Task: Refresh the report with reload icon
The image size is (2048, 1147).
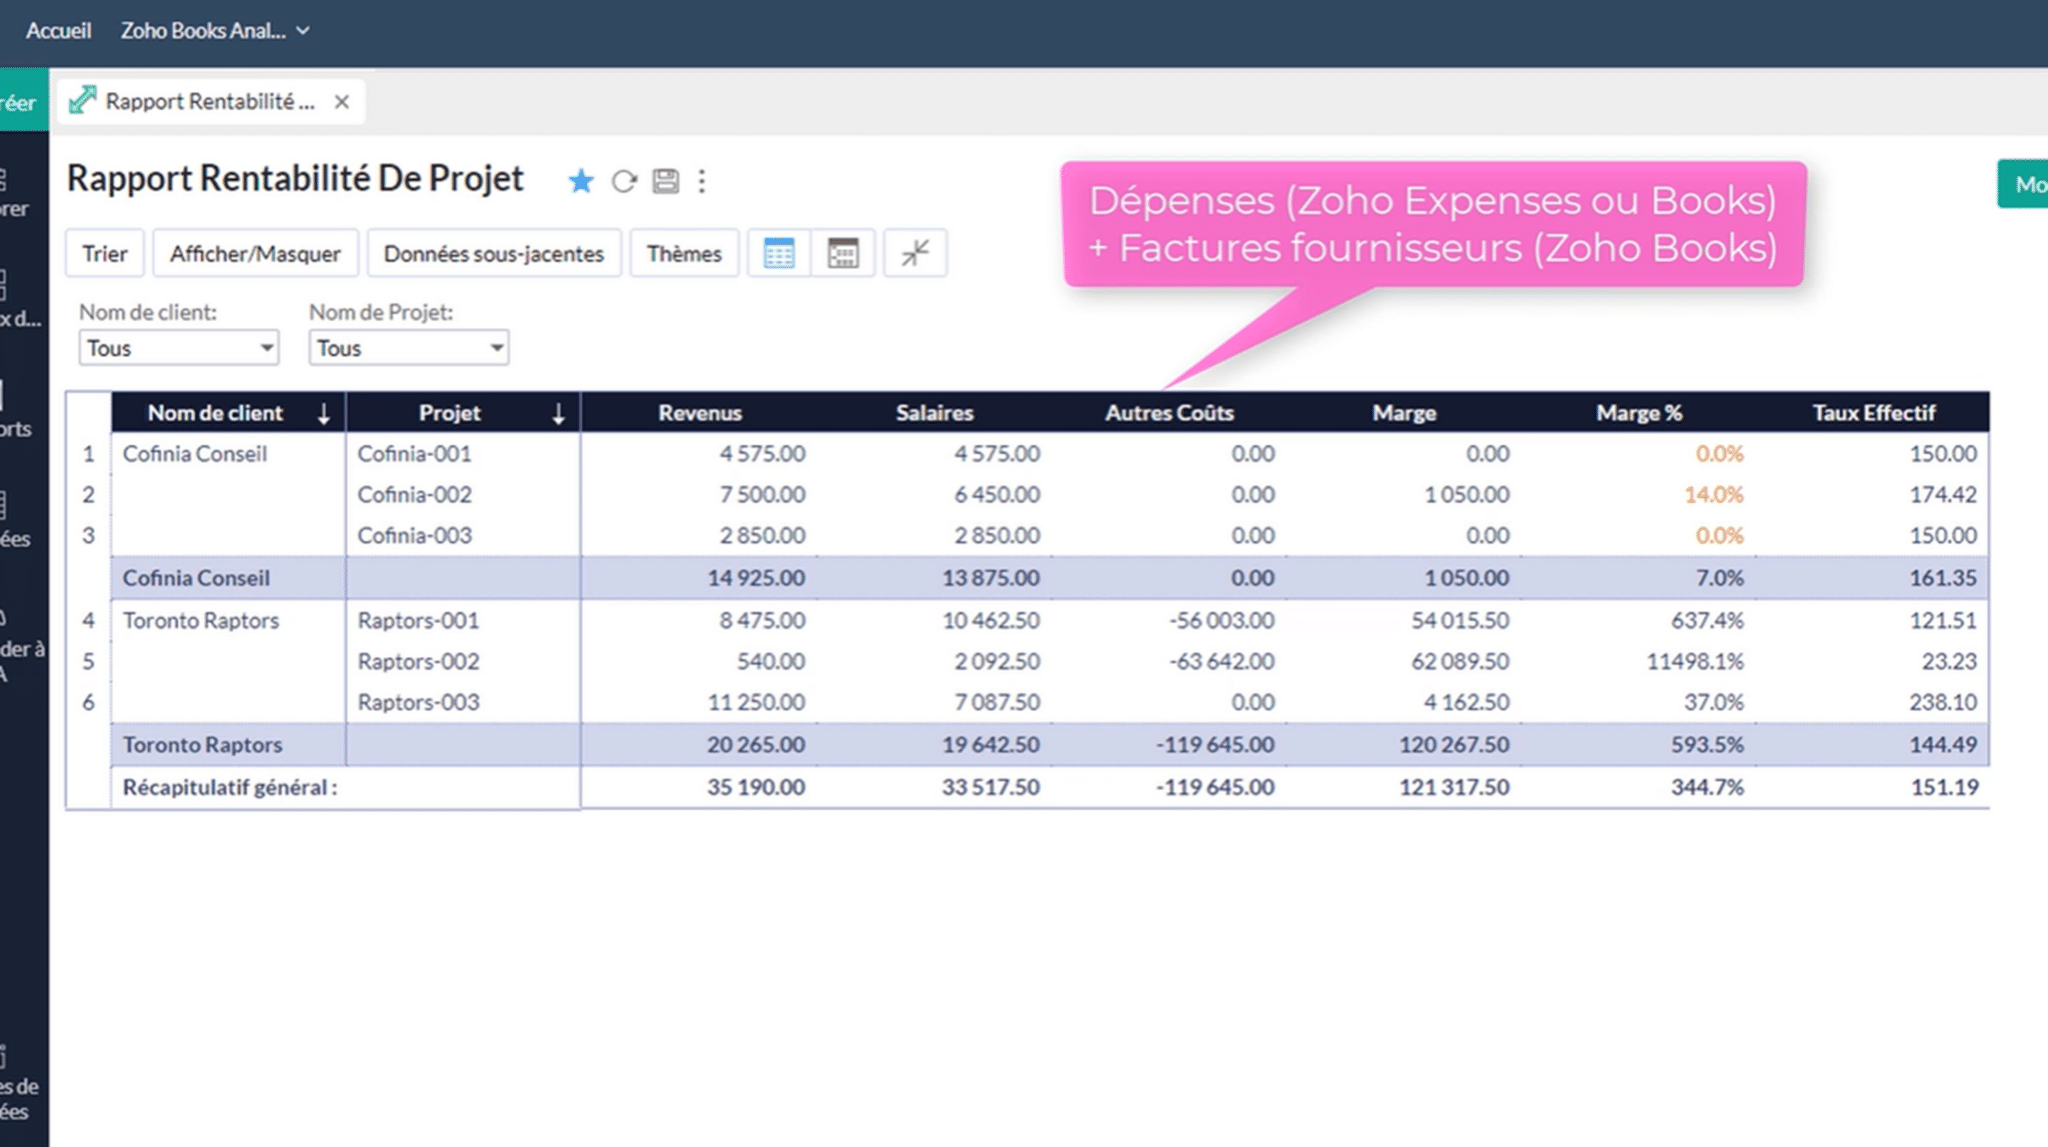Action: [624, 181]
